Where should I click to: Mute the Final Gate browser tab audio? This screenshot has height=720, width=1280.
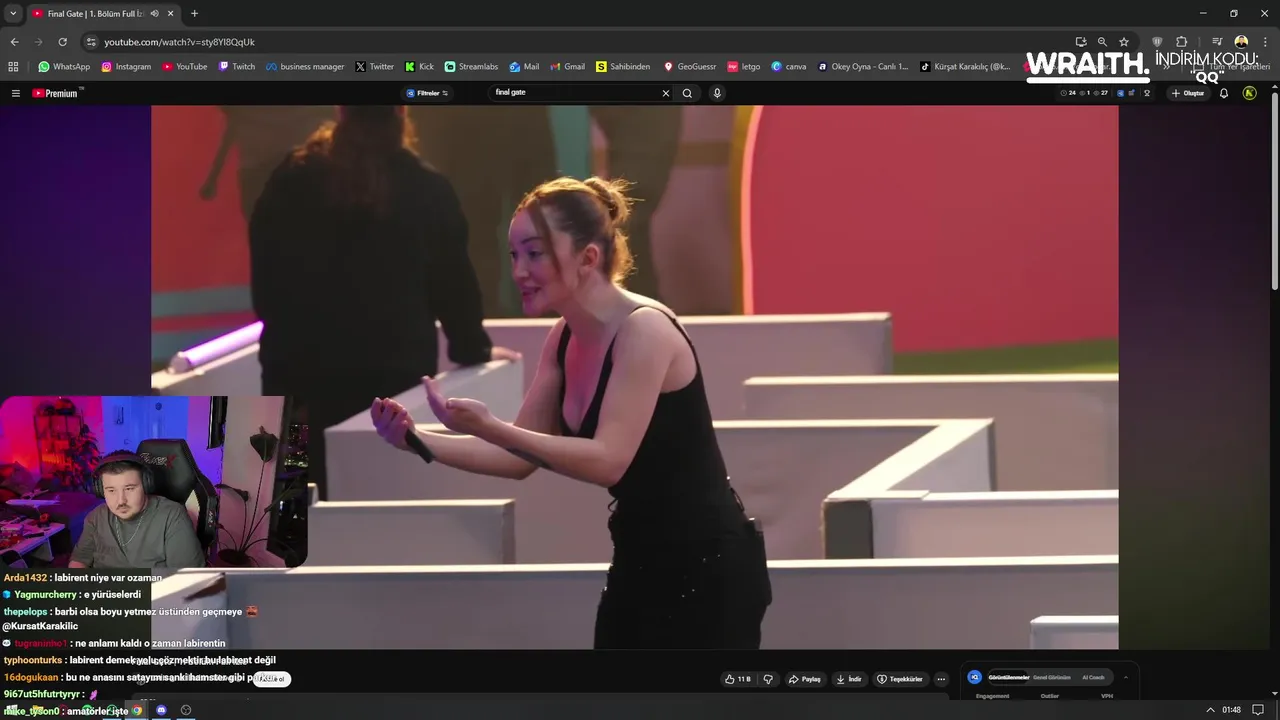(154, 13)
